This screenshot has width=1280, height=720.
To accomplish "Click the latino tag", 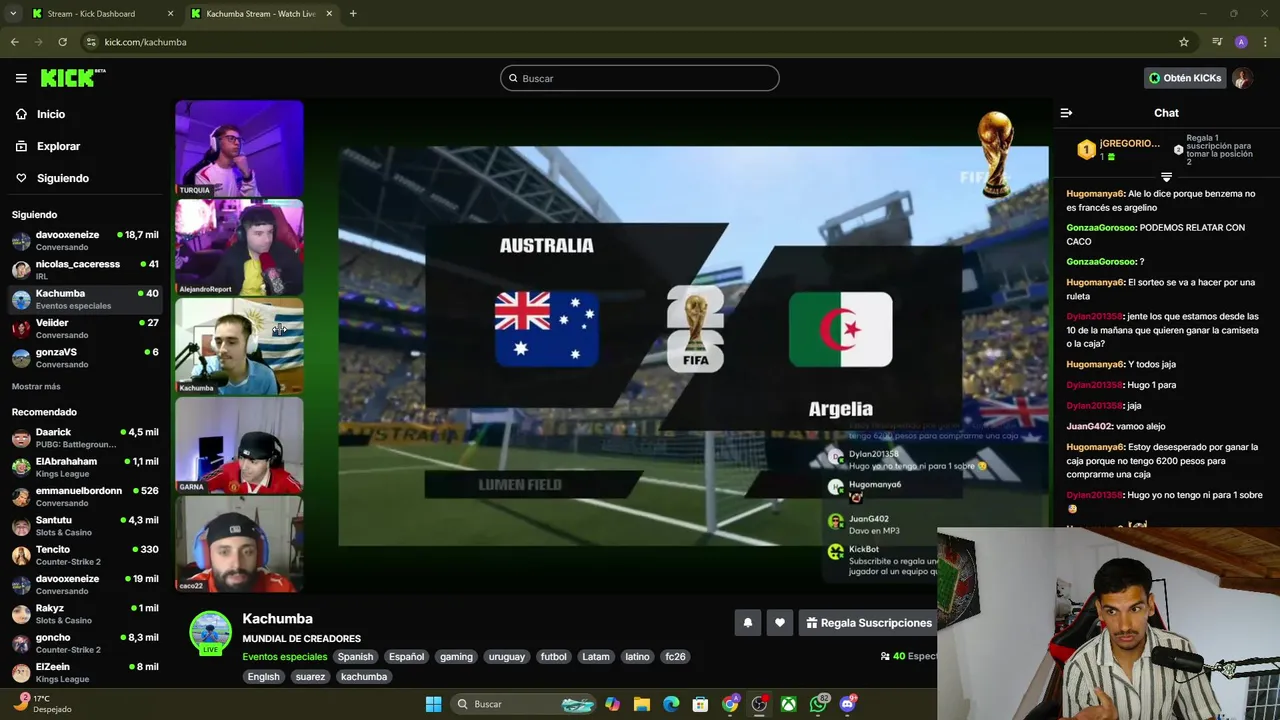I will [x=637, y=657].
